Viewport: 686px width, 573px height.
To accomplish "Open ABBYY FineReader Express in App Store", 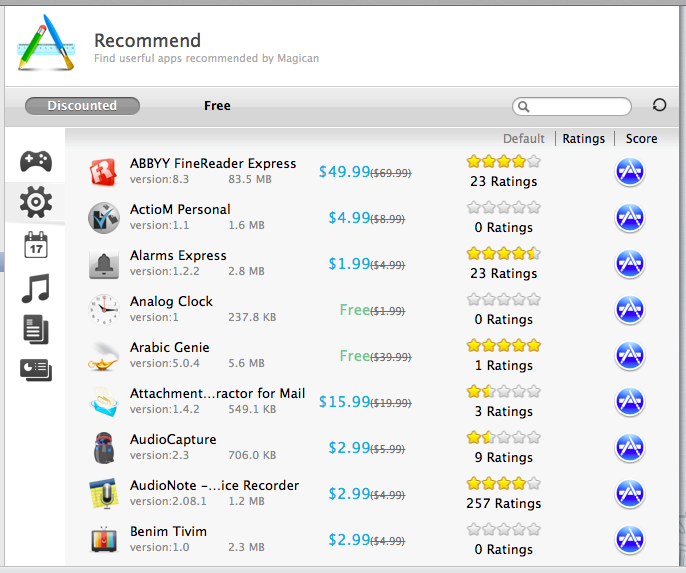I will (630, 171).
